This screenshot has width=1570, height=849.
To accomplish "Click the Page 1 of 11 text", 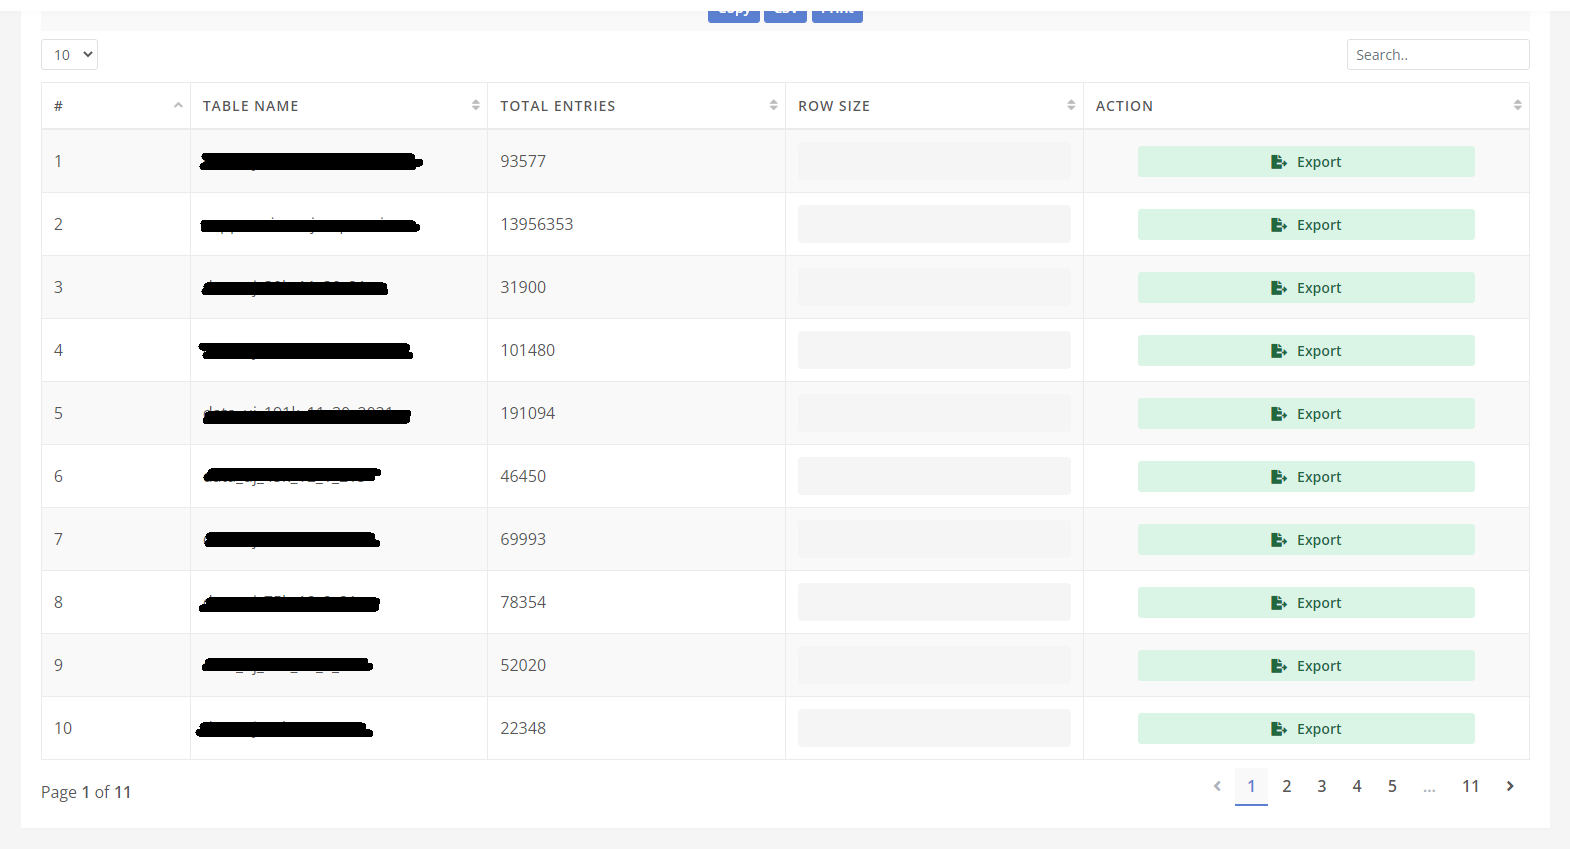I will tap(86, 792).
